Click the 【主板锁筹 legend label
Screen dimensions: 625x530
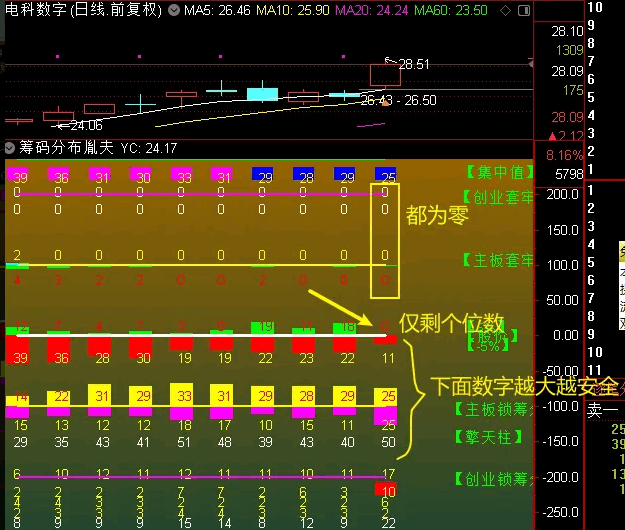pos(494,409)
